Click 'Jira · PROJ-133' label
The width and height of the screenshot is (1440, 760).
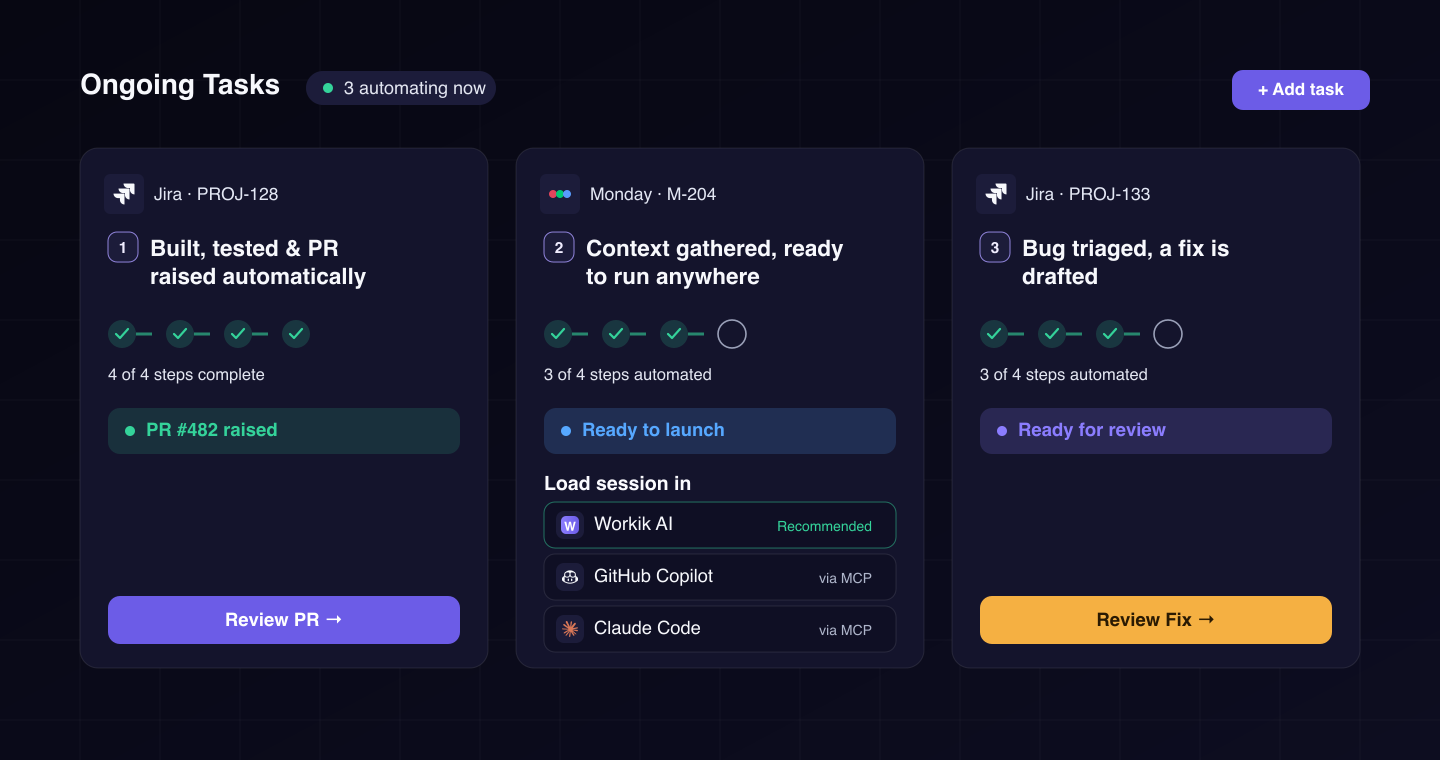point(1088,194)
